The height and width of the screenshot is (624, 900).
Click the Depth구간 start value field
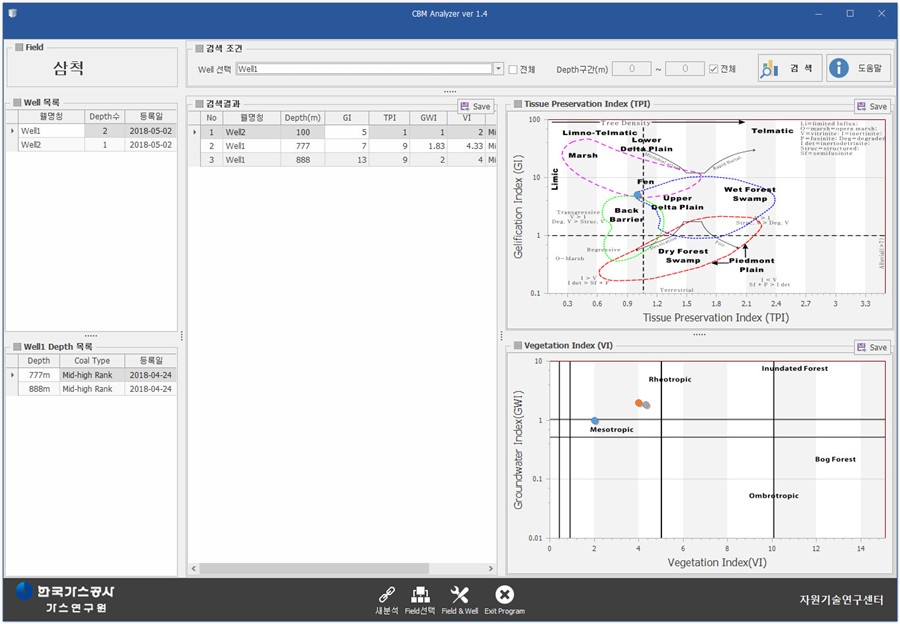click(x=631, y=69)
